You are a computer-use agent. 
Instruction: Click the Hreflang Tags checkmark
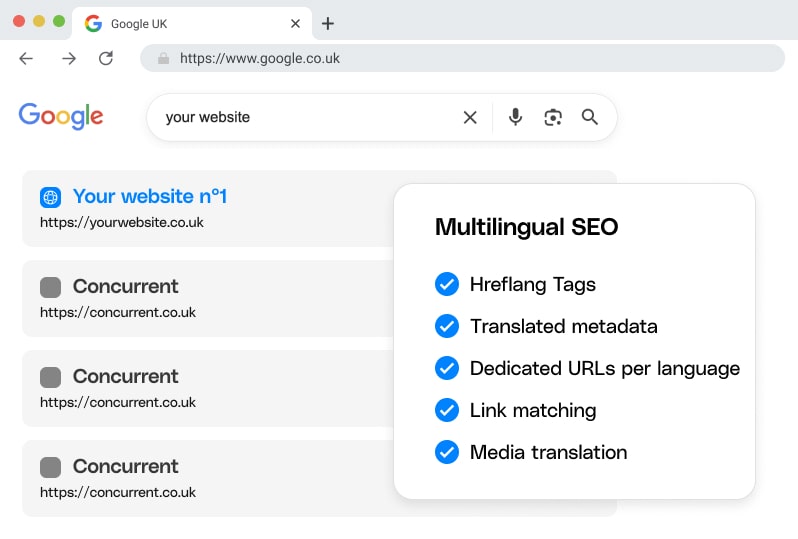tap(447, 284)
